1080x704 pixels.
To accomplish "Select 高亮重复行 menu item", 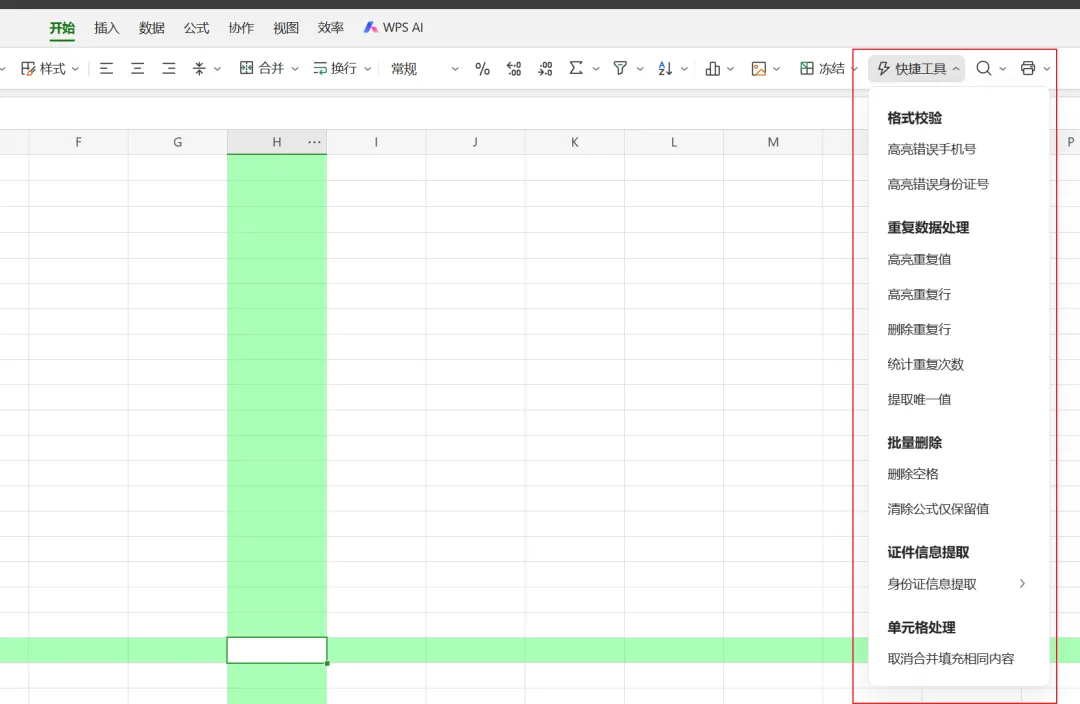I will tap(920, 294).
